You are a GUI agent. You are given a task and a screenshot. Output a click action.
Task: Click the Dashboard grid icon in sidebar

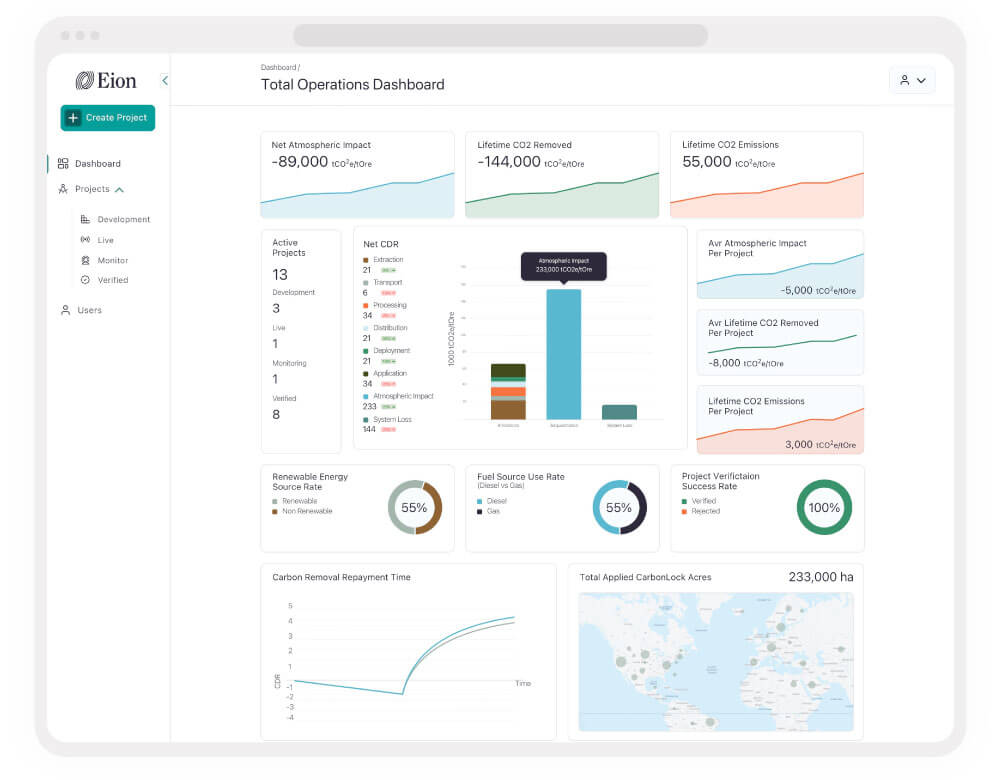pyautogui.click(x=63, y=163)
